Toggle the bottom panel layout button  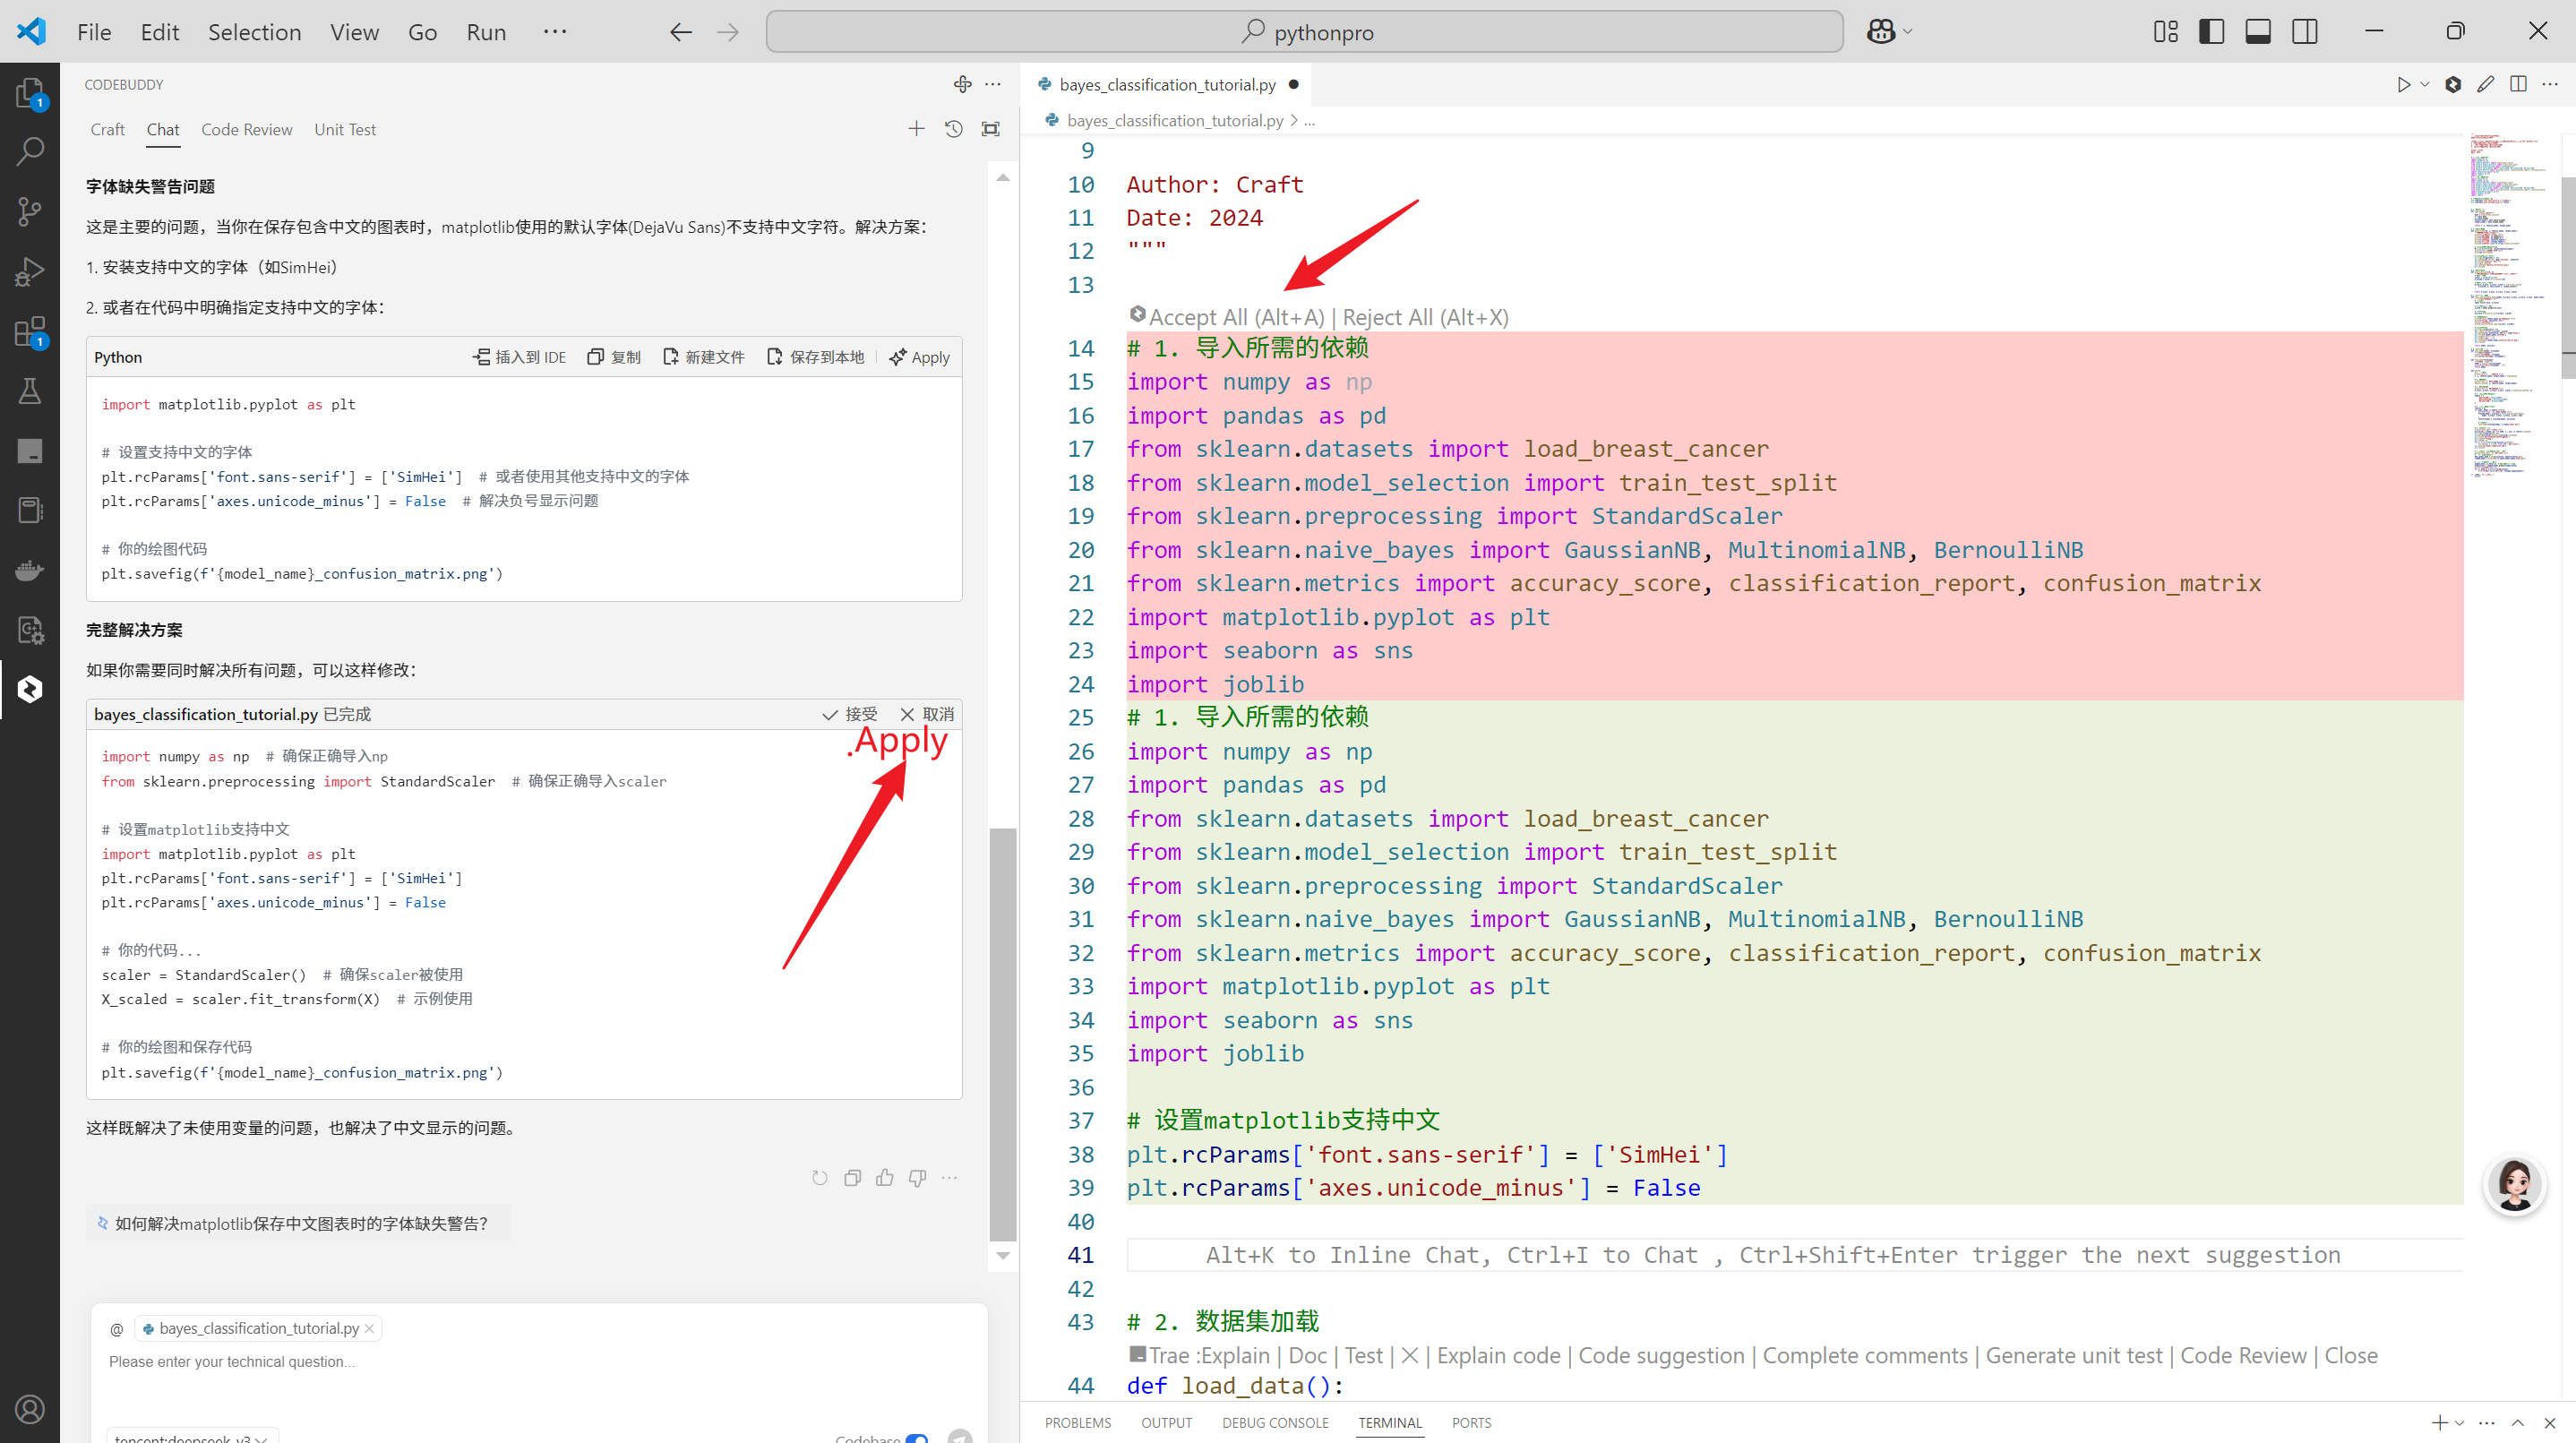pyautogui.click(x=2258, y=32)
